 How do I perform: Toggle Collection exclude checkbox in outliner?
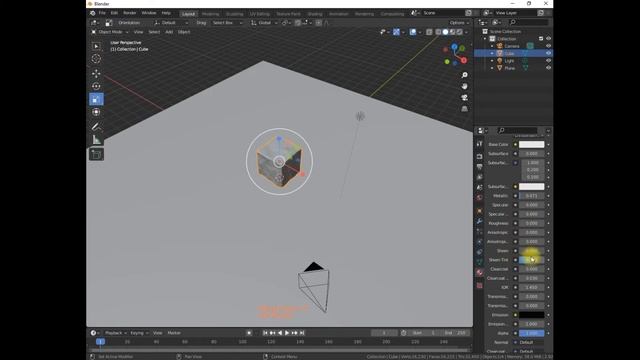click(x=541, y=38)
